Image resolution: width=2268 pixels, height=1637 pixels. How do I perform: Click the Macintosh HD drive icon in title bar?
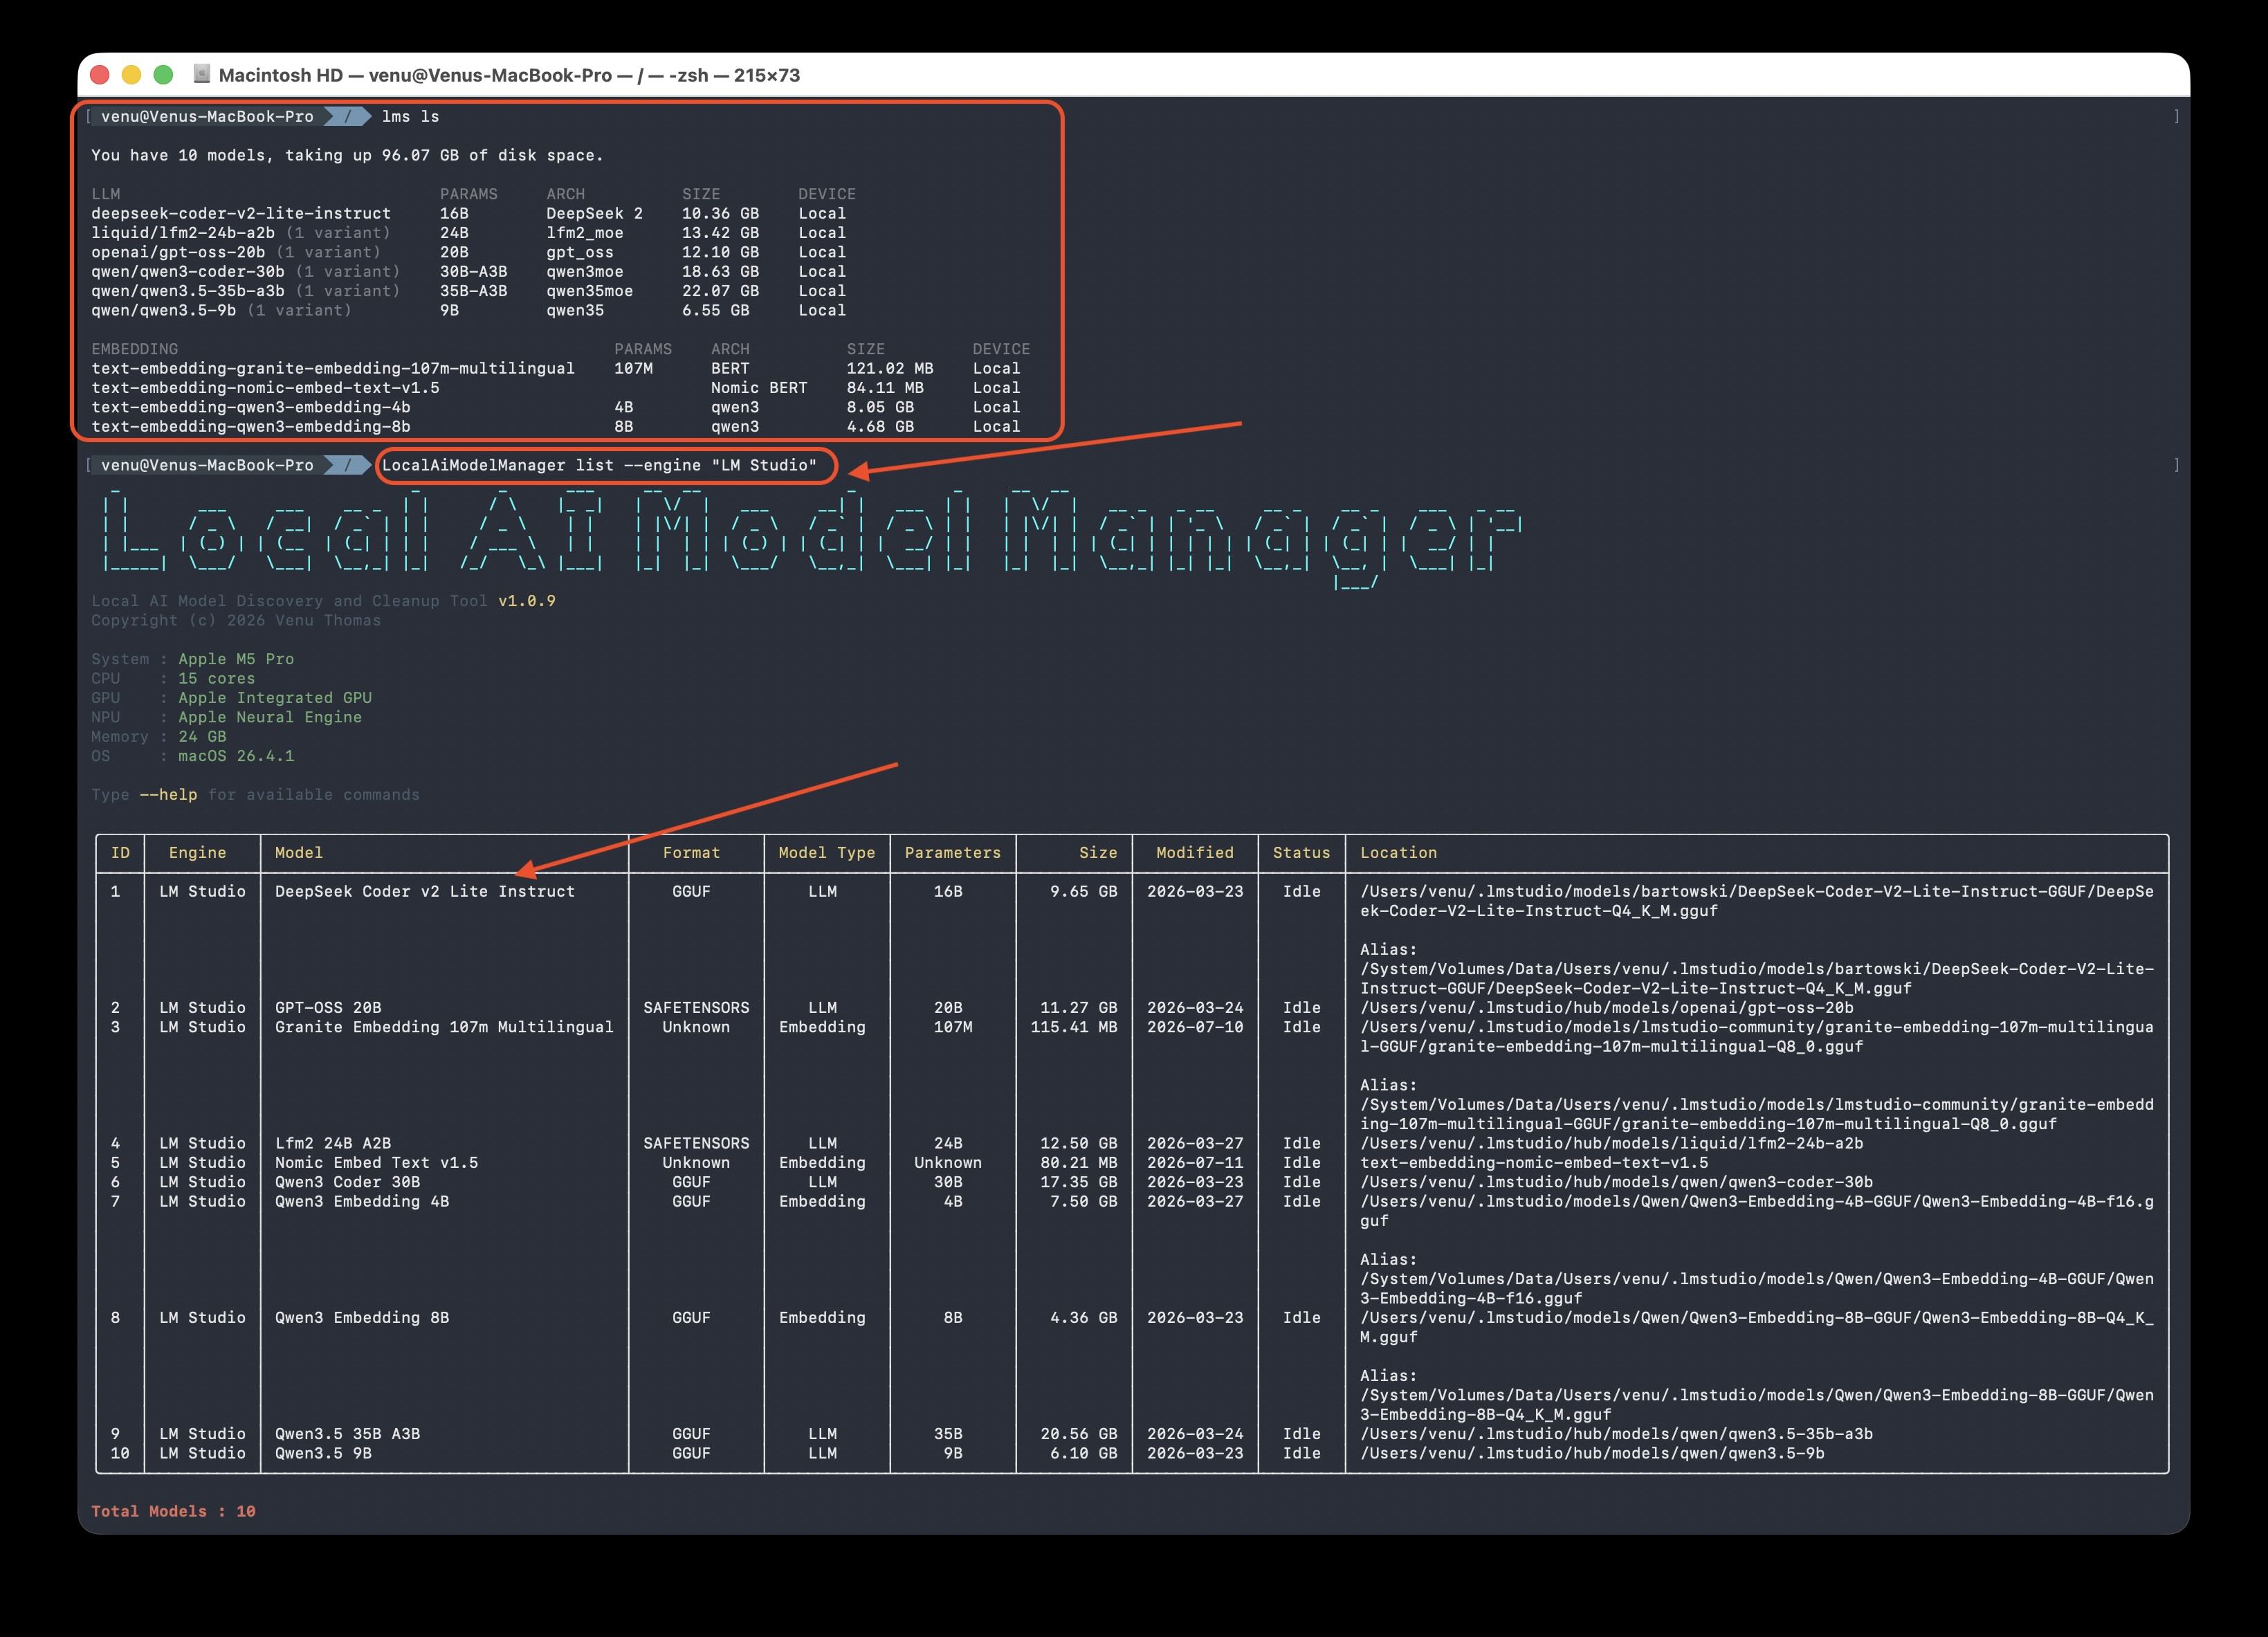pyautogui.click(x=201, y=74)
